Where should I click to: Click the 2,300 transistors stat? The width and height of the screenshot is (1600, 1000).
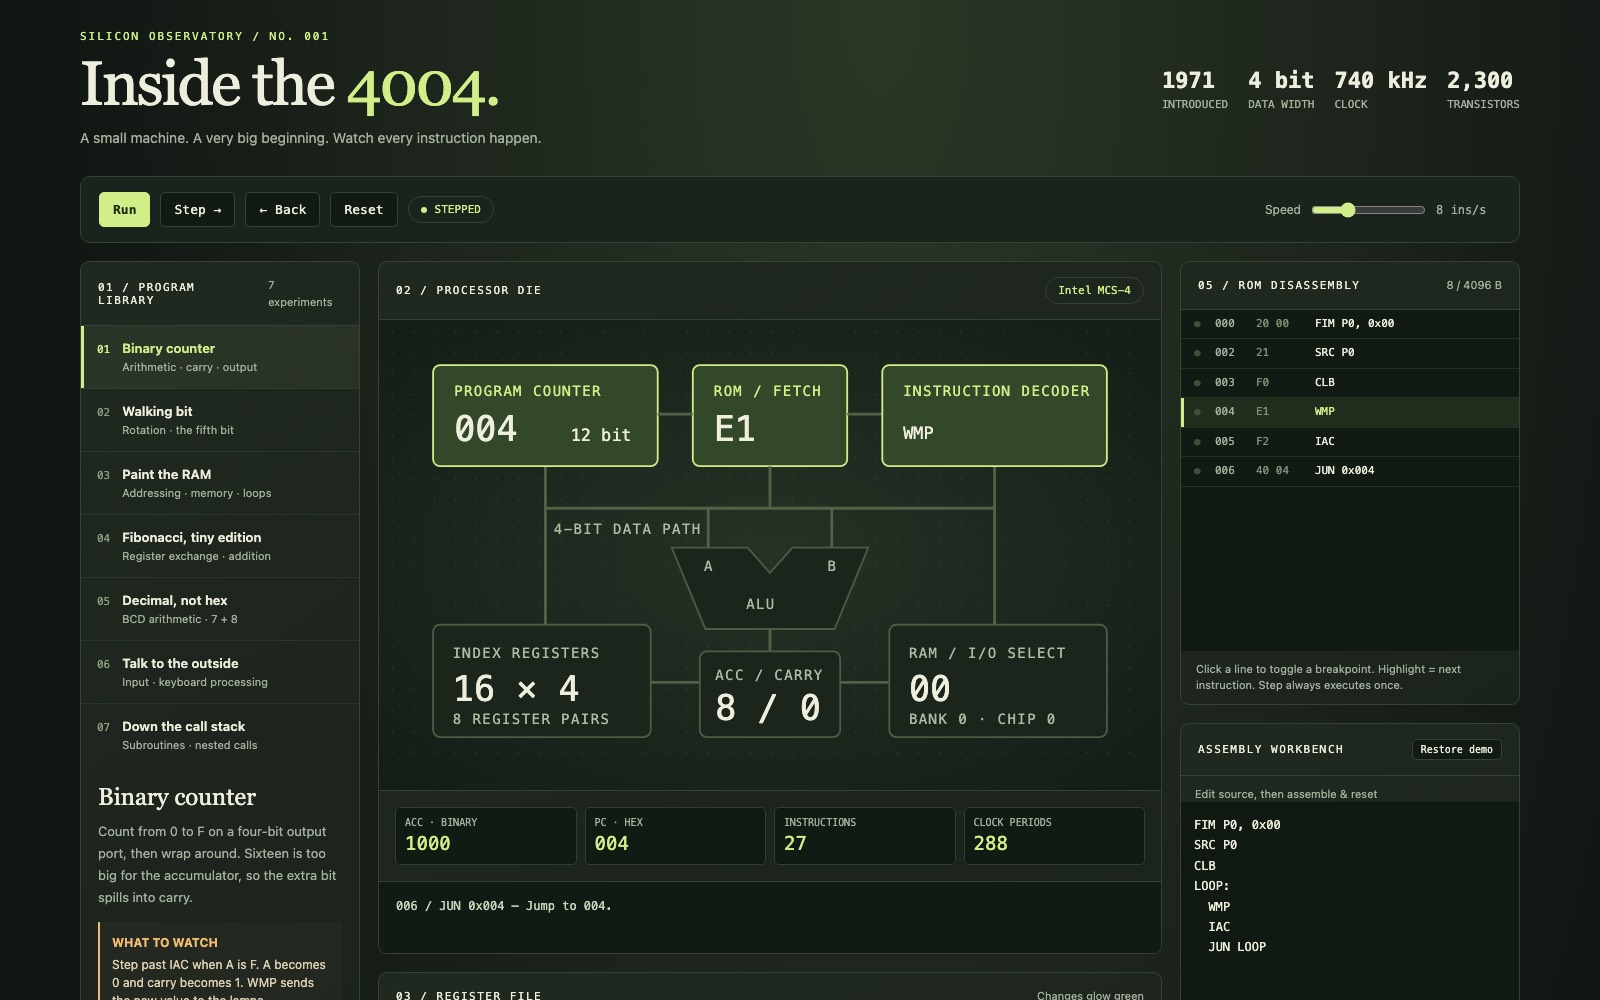(1483, 89)
